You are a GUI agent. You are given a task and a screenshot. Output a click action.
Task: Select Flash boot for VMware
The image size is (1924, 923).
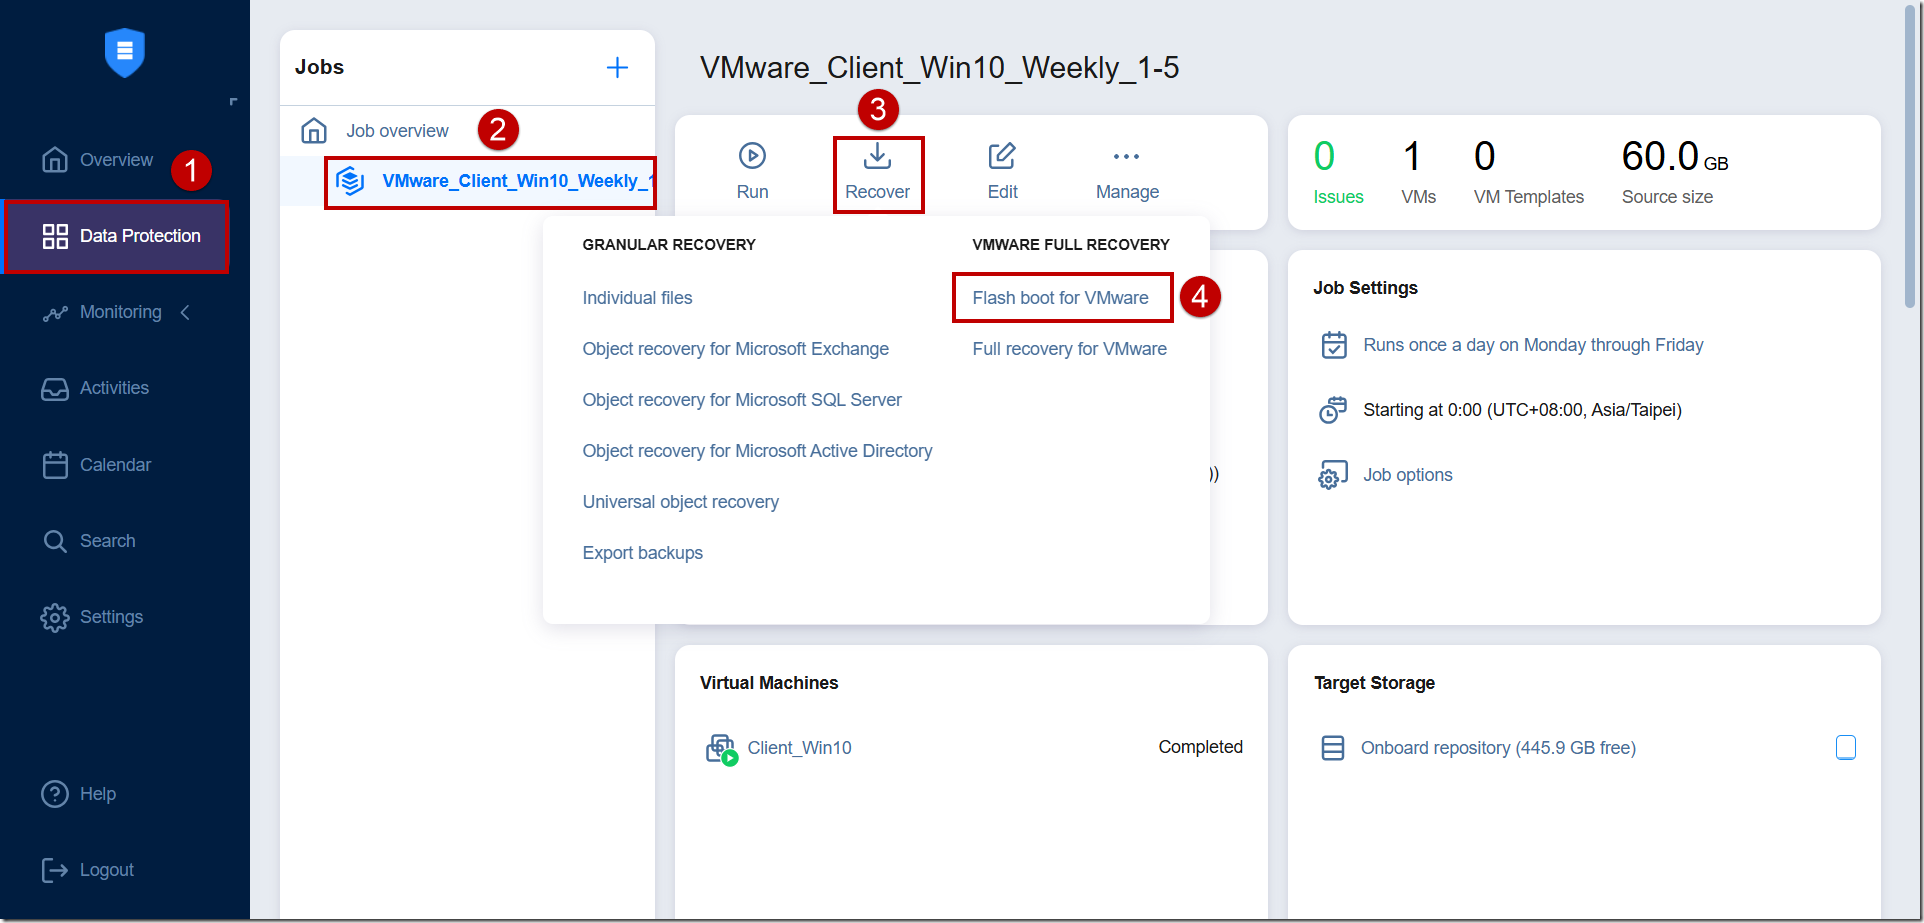[x=1060, y=298]
